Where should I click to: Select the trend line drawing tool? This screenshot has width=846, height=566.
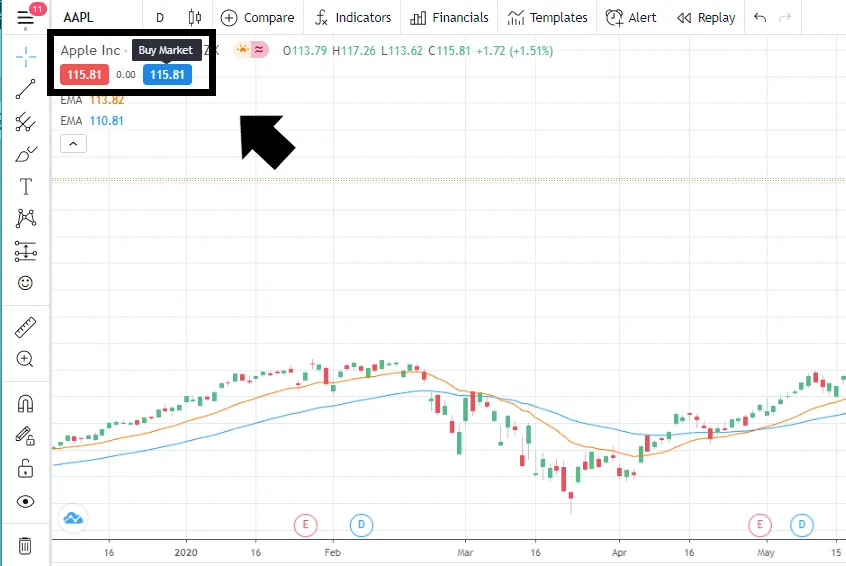click(25, 89)
